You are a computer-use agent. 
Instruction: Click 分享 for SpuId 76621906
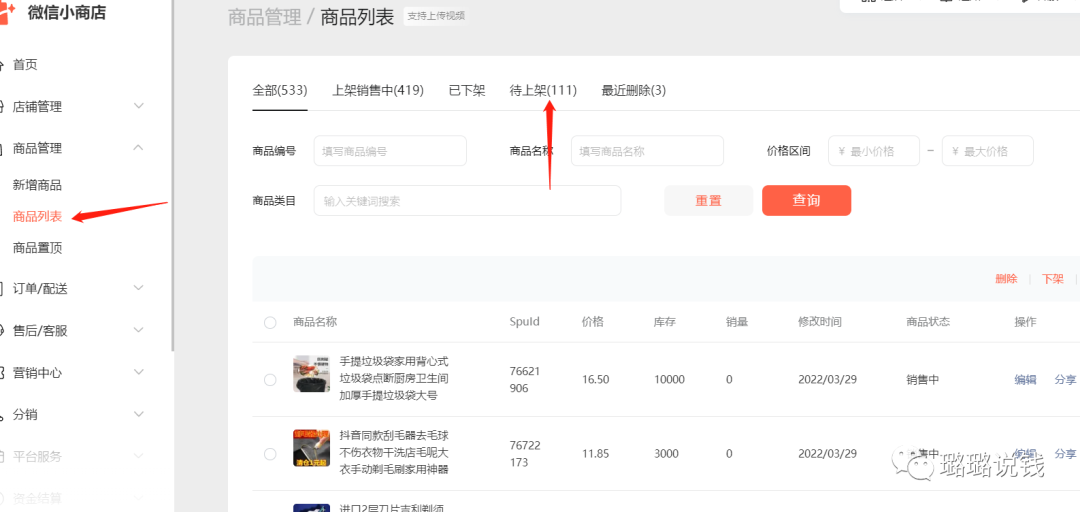click(1066, 380)
